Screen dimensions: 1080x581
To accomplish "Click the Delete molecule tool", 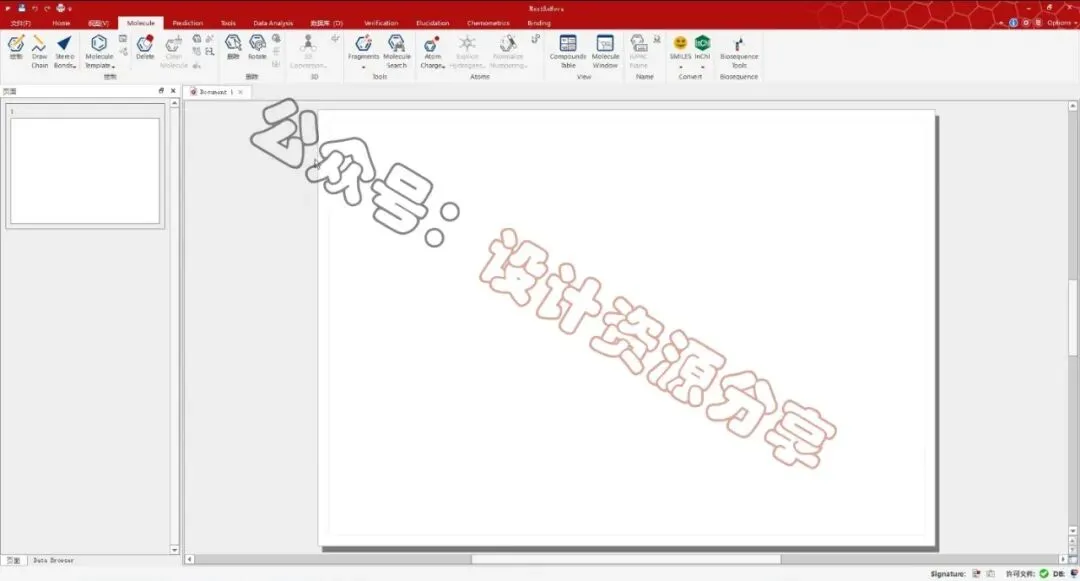I will coord(145,47).
